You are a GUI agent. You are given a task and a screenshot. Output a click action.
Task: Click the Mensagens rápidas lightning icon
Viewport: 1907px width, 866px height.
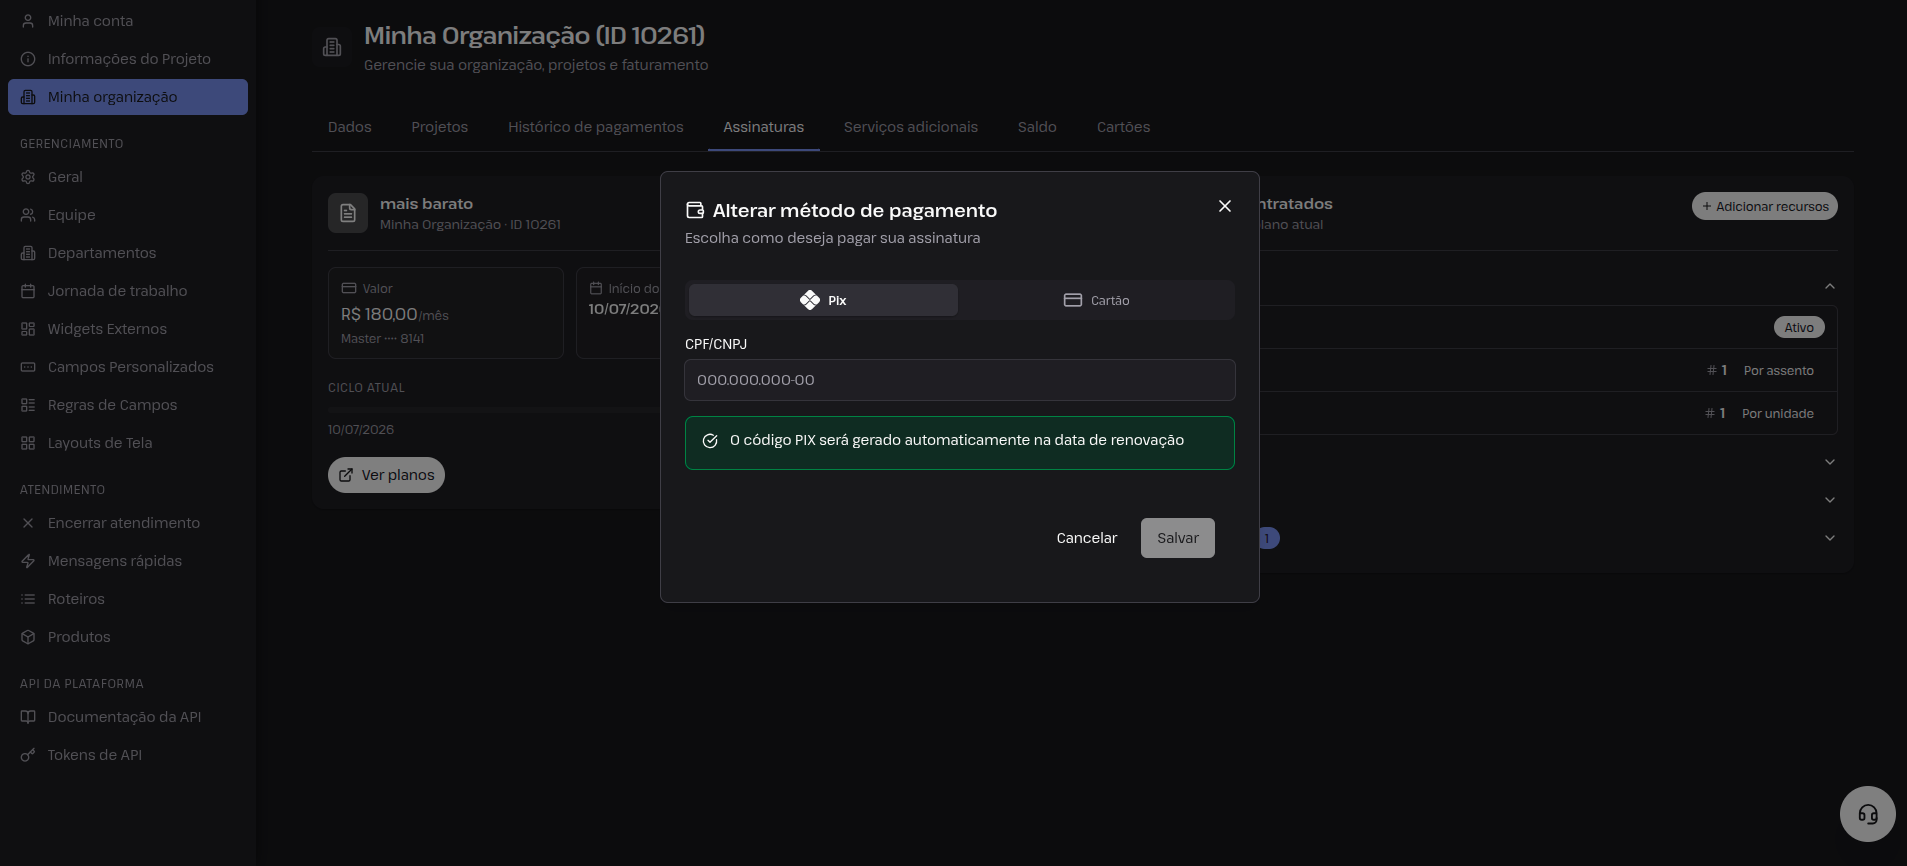click(x=28, y=561)
